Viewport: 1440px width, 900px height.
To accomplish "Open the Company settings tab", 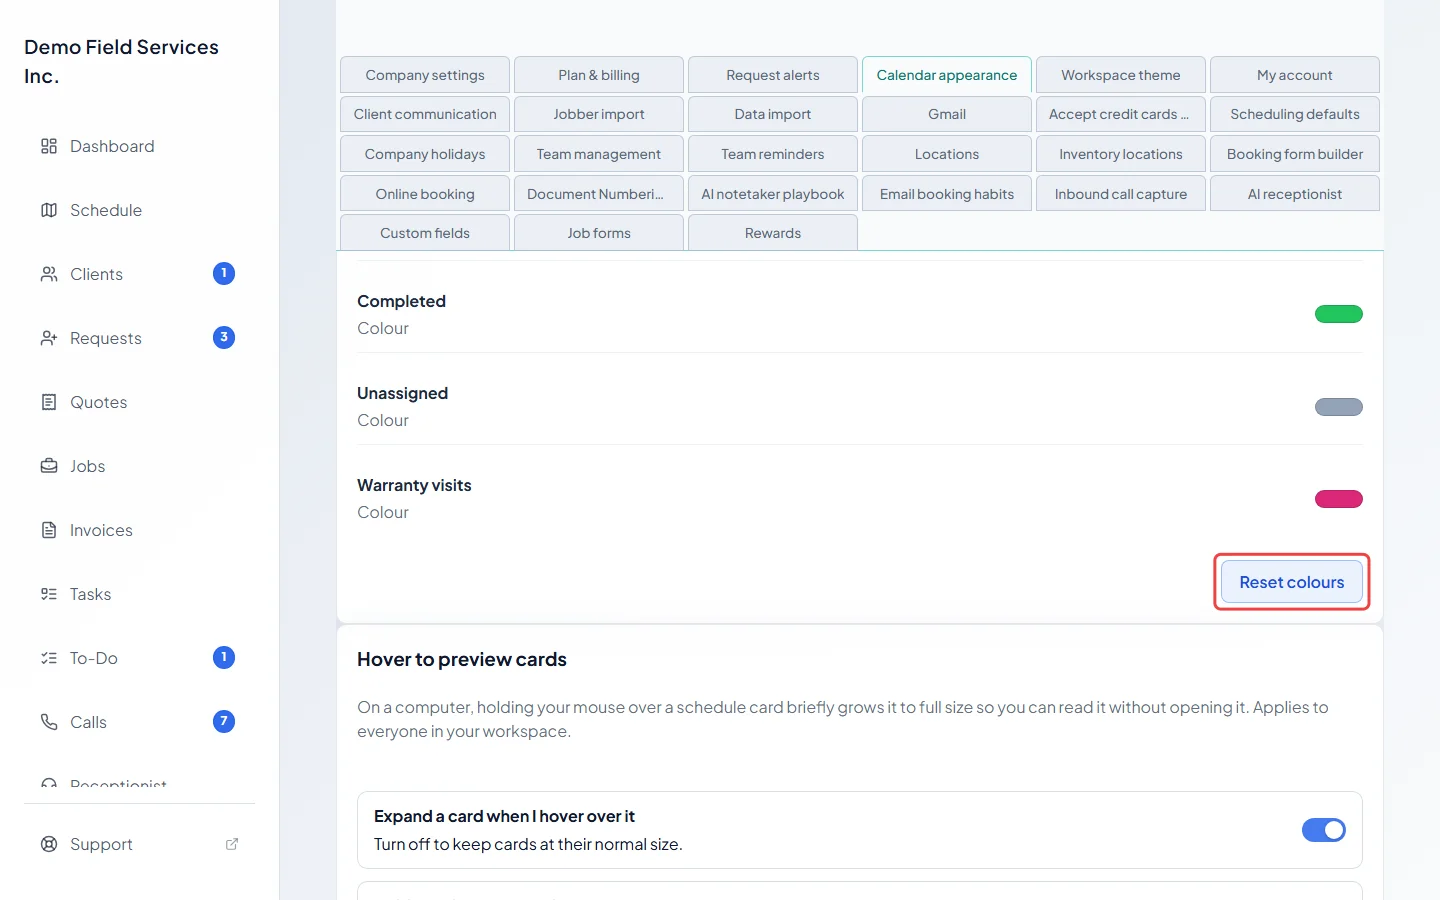I will pos(425,75).
